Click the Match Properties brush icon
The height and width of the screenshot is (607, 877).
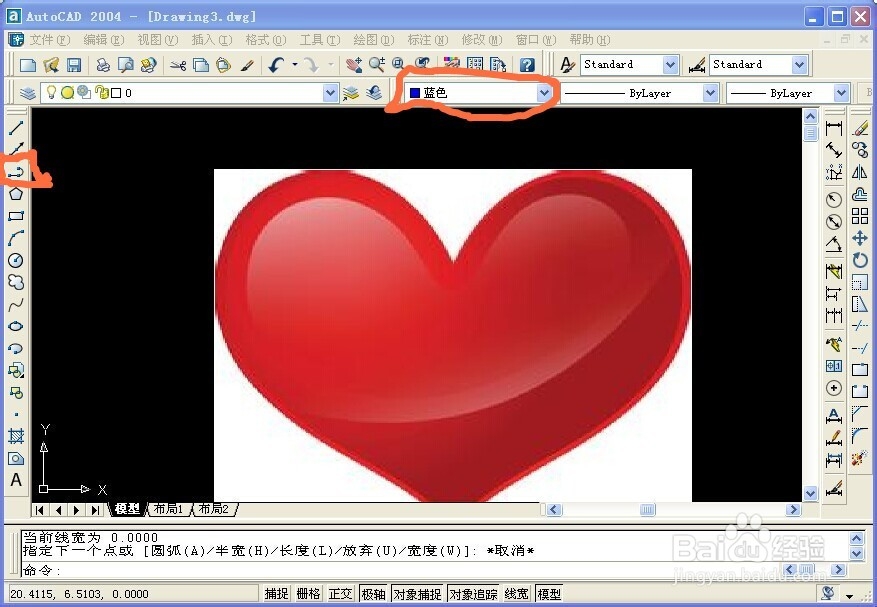click(x=249, y=64)
